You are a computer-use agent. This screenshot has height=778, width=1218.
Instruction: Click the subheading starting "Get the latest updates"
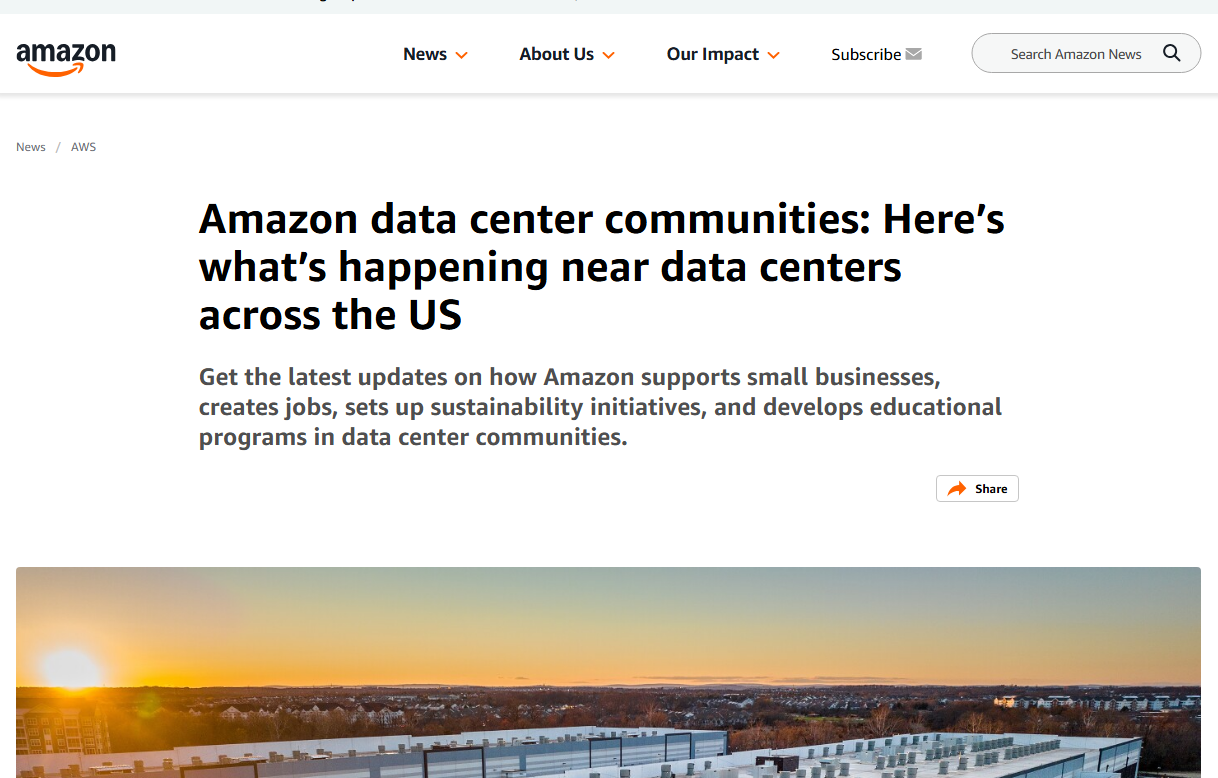(600, 407)
